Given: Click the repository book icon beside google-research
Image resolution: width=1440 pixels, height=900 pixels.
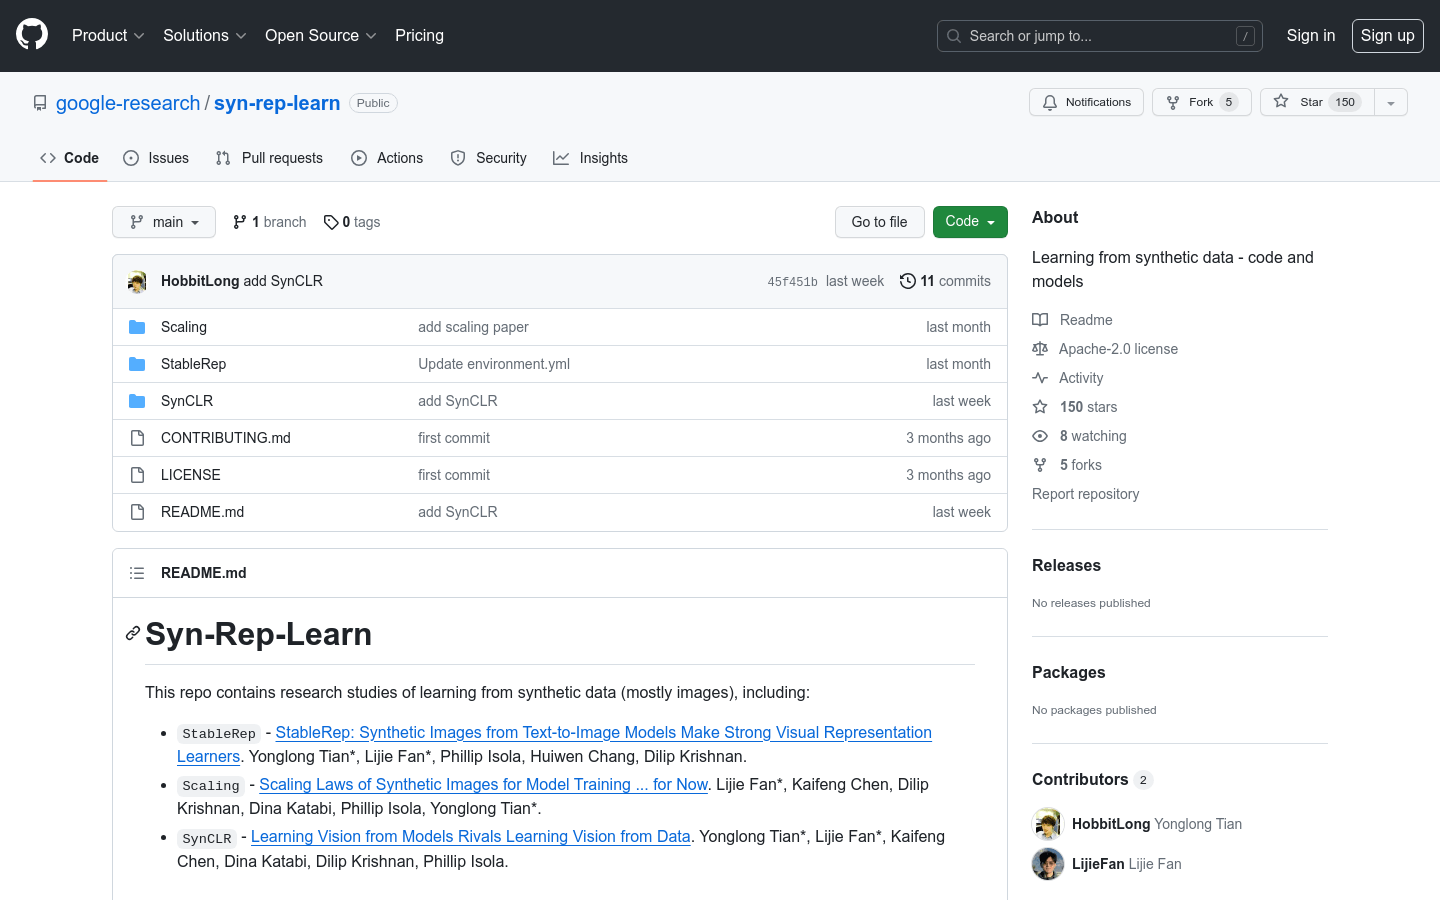Looking at the screenshot, I should (40, 103).
